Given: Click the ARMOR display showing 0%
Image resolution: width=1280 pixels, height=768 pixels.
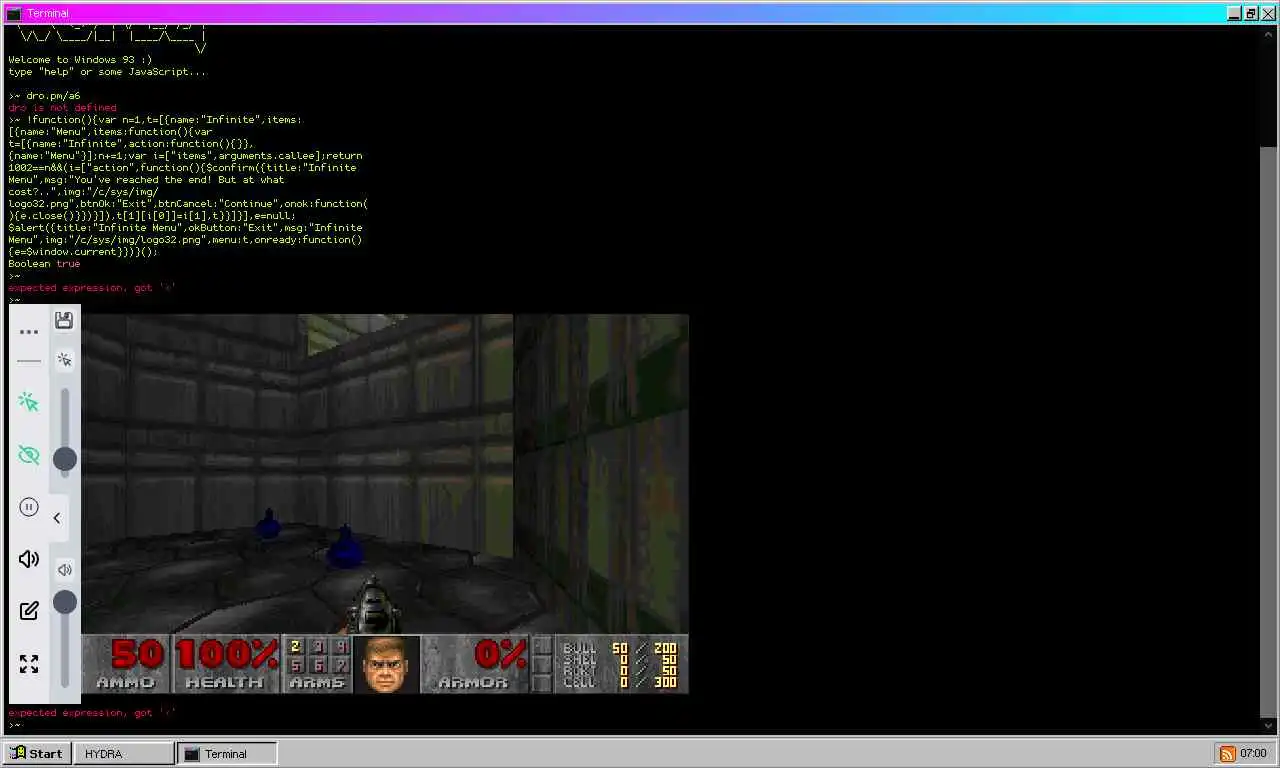Looking at the screenshot, I should point(475,664).
